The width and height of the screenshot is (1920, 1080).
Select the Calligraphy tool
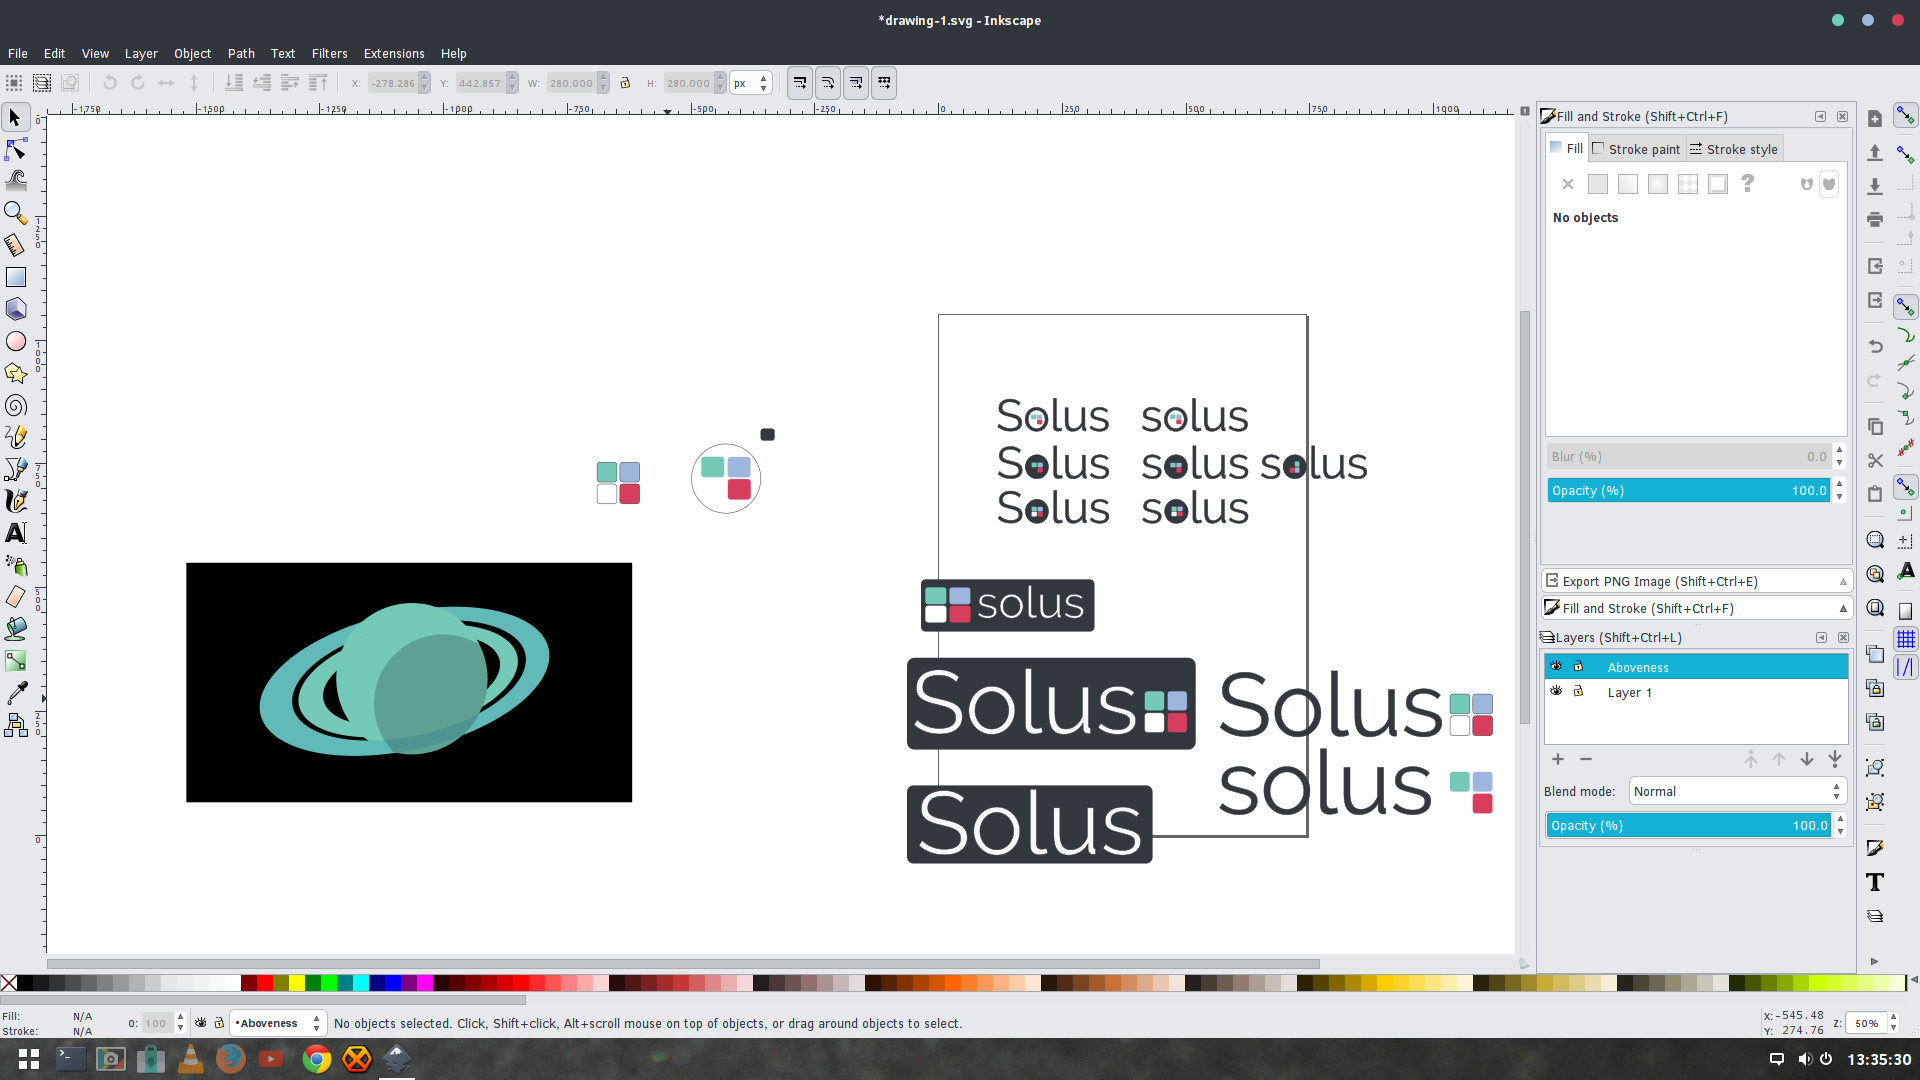click(x=15, y=501)
